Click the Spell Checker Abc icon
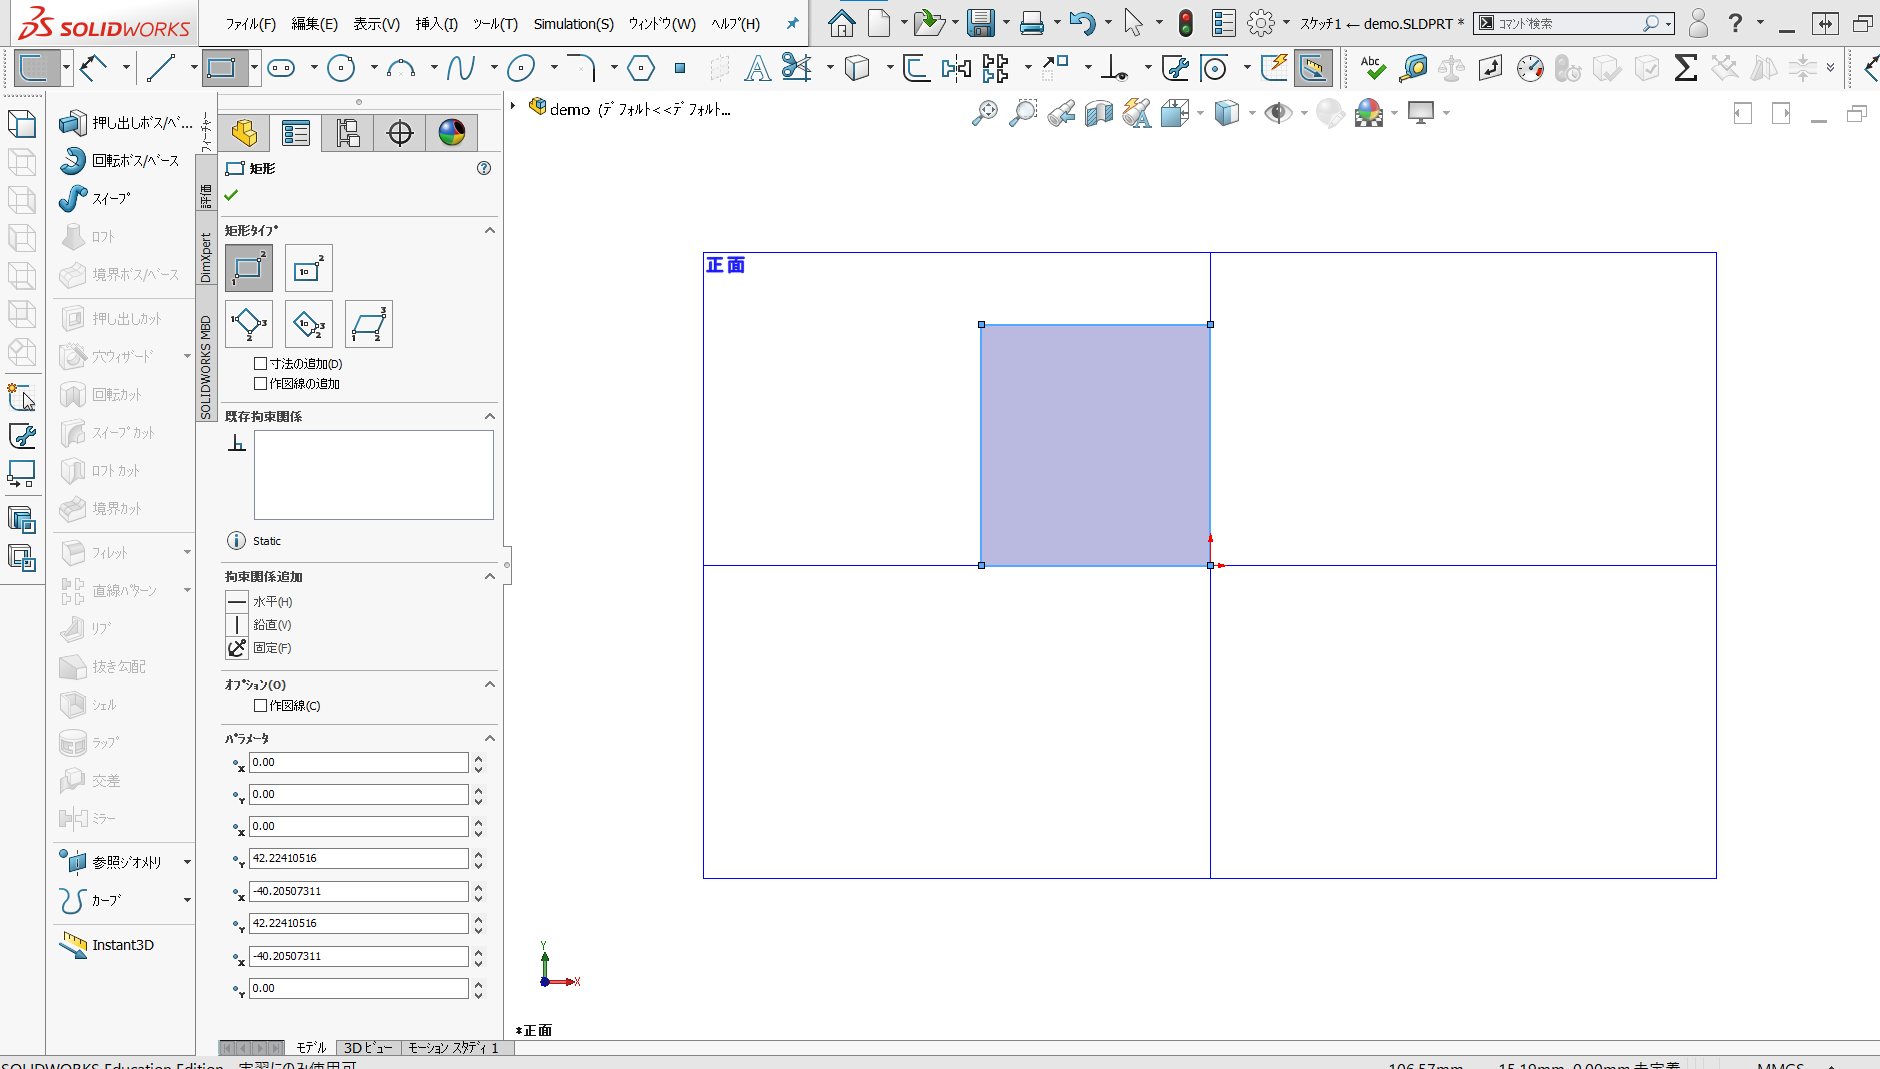This screenshot has height=1069, width=1880. (x=1372, y=68)
